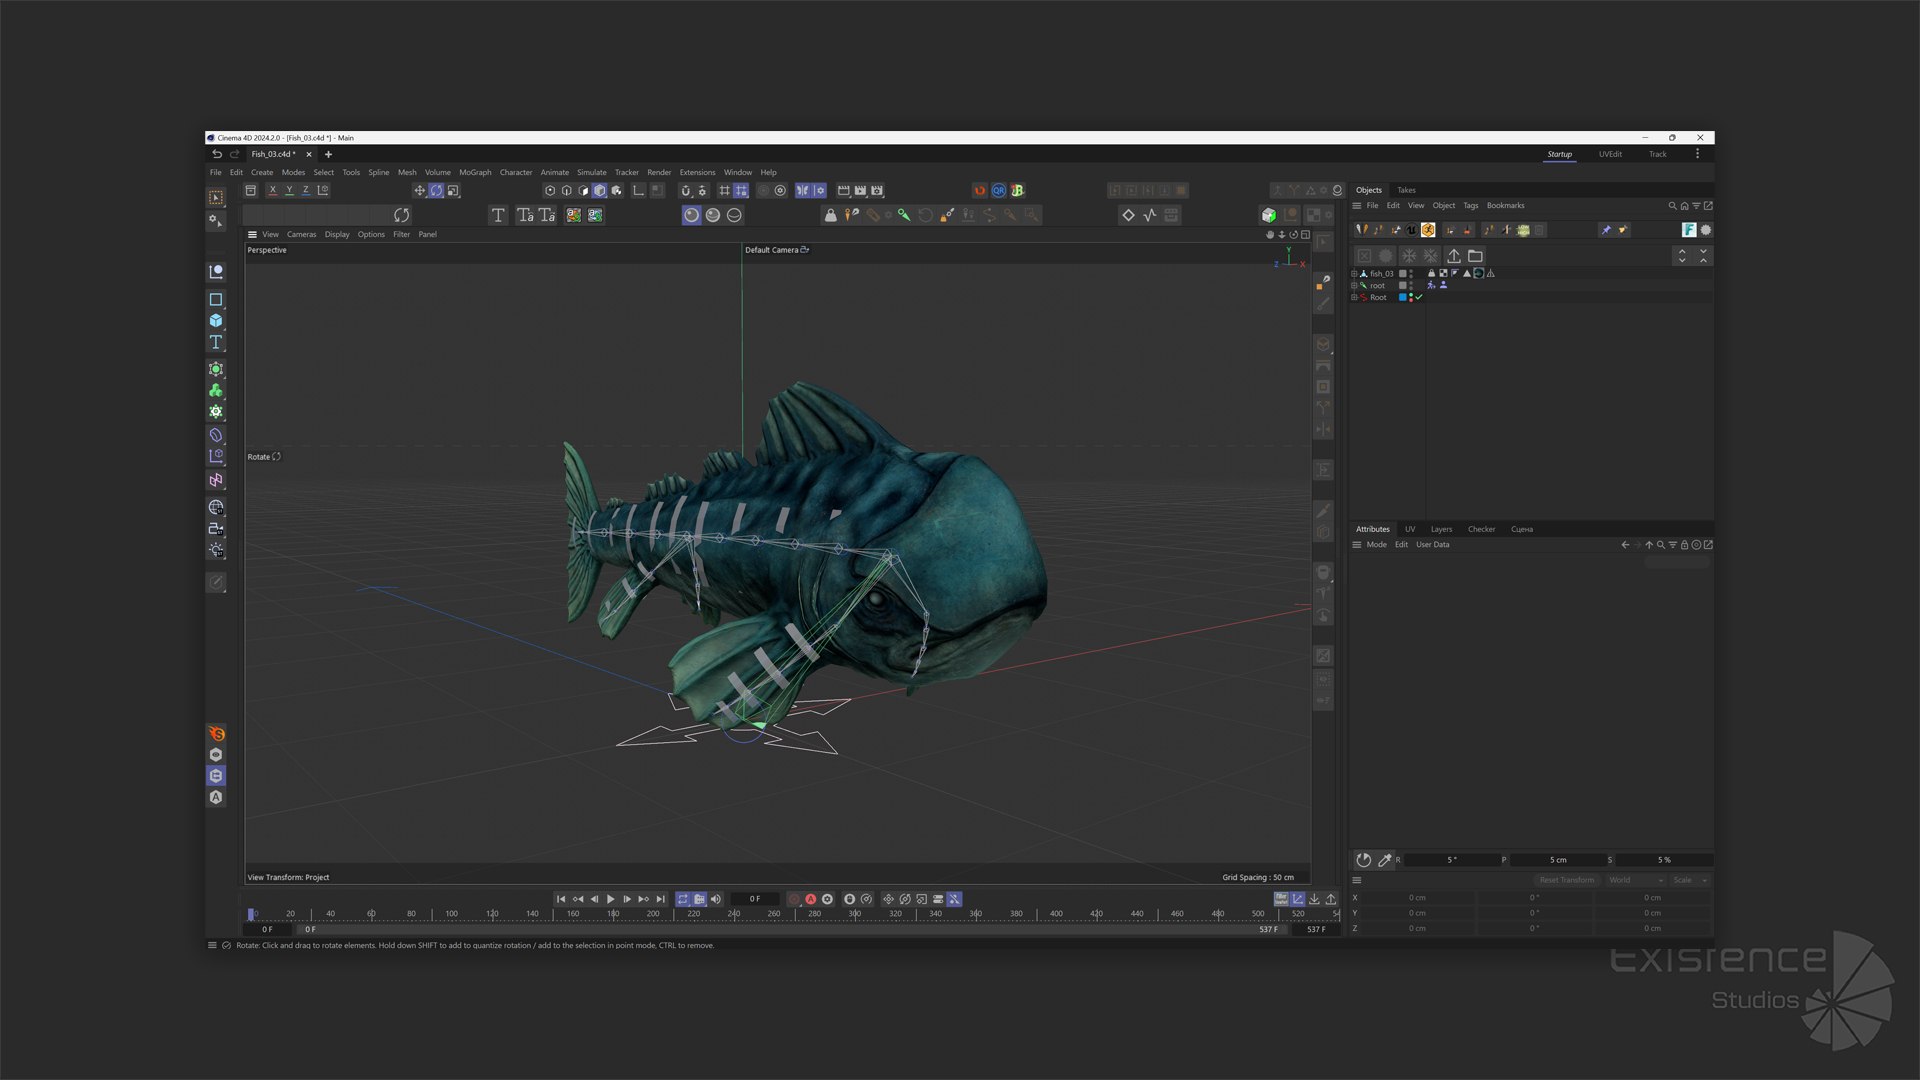Click the Undo arrow

[x=217, y=154]
